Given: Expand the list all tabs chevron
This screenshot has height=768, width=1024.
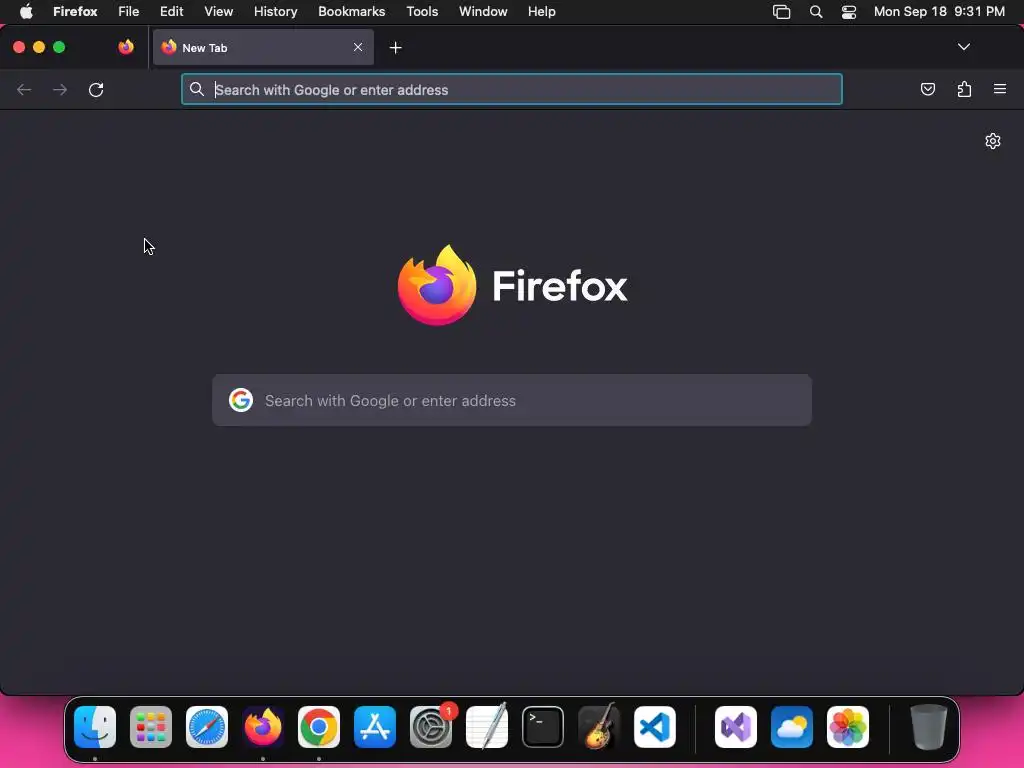Looking at the screenshot, I should point(963,47).
